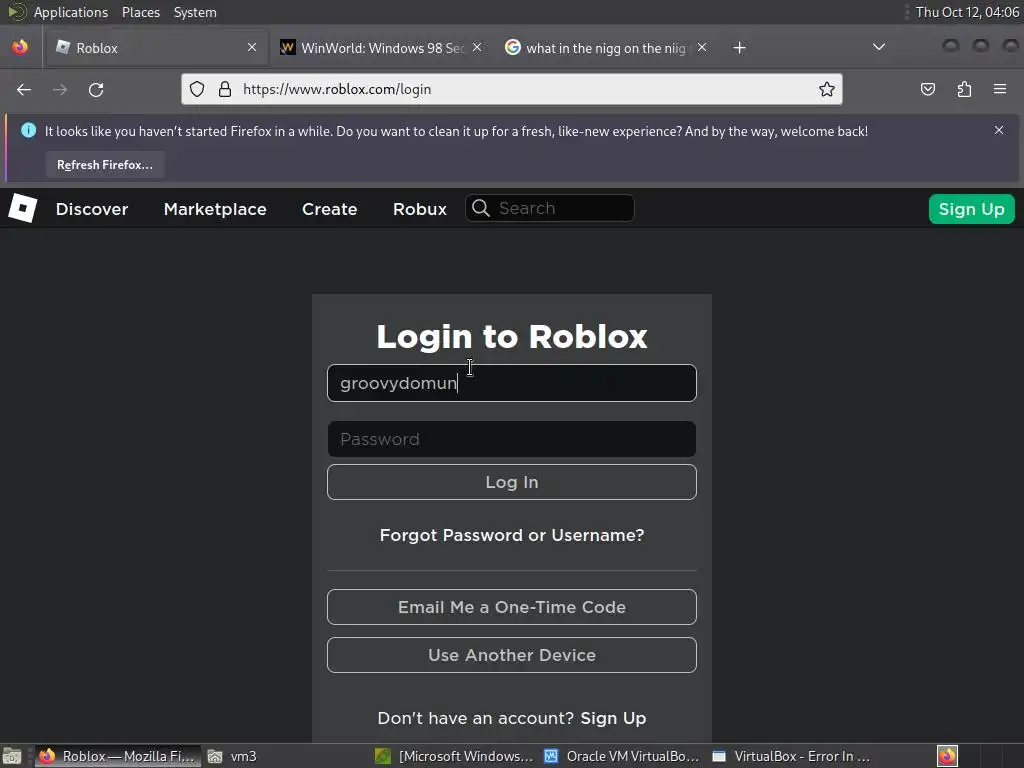Click the search magnifier icon

pos(481,208)
